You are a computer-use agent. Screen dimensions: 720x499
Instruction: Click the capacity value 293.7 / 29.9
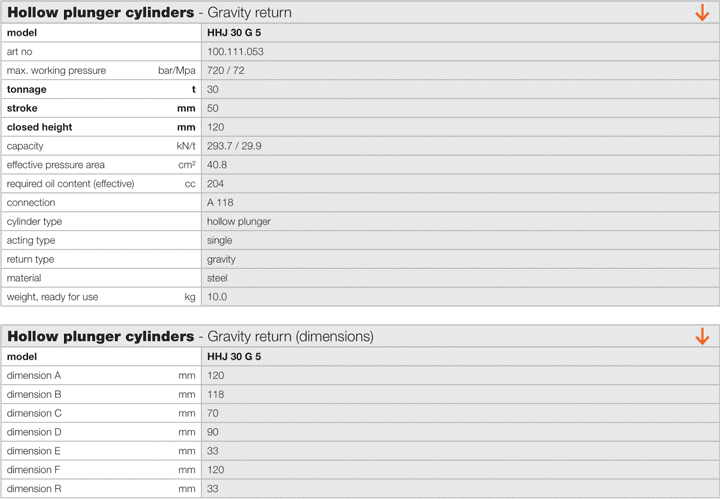(x=234, y=146)
